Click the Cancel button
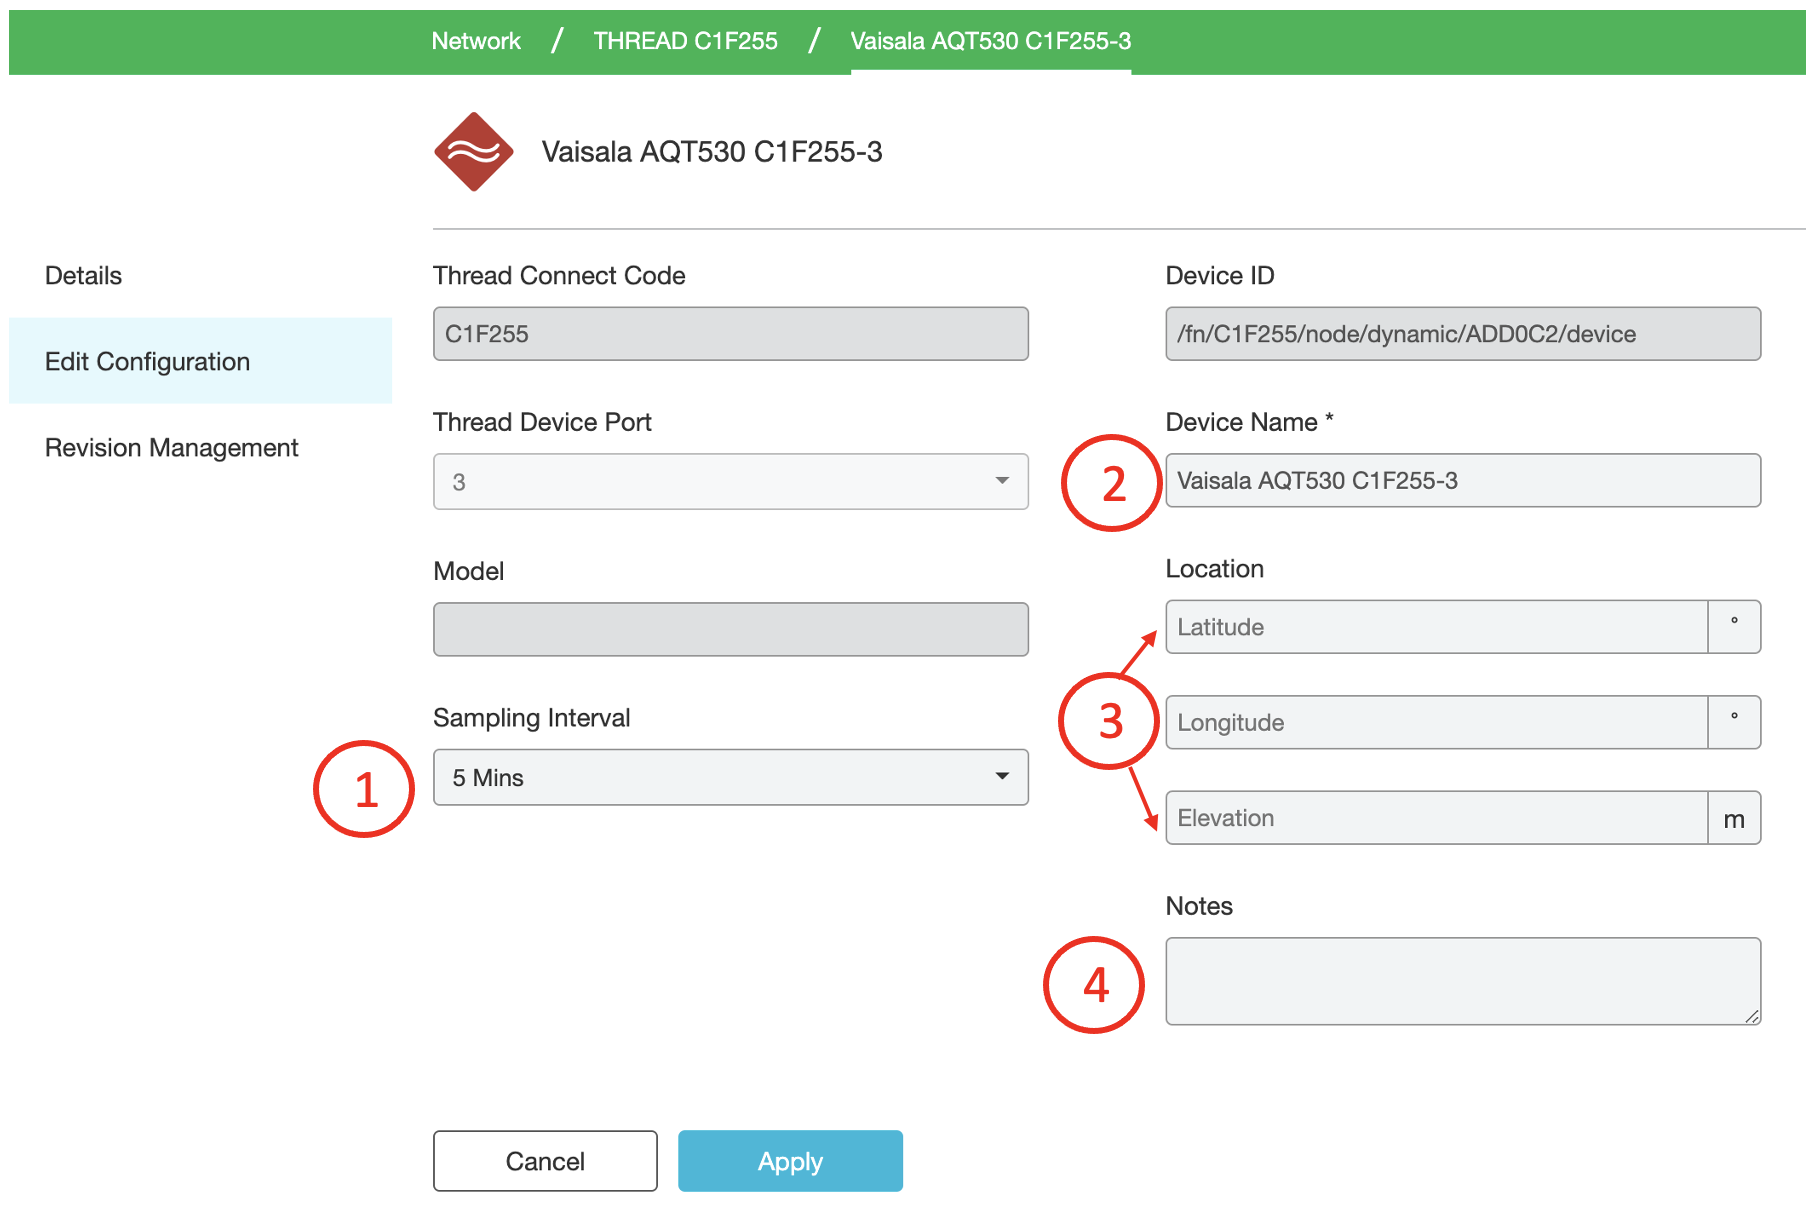The width and height of the screenshot is (1816, 1218). [545, 1161]
